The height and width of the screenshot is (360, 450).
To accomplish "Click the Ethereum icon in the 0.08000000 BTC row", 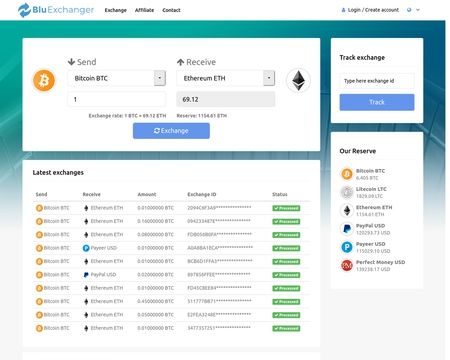I will [x=86, y=235].
